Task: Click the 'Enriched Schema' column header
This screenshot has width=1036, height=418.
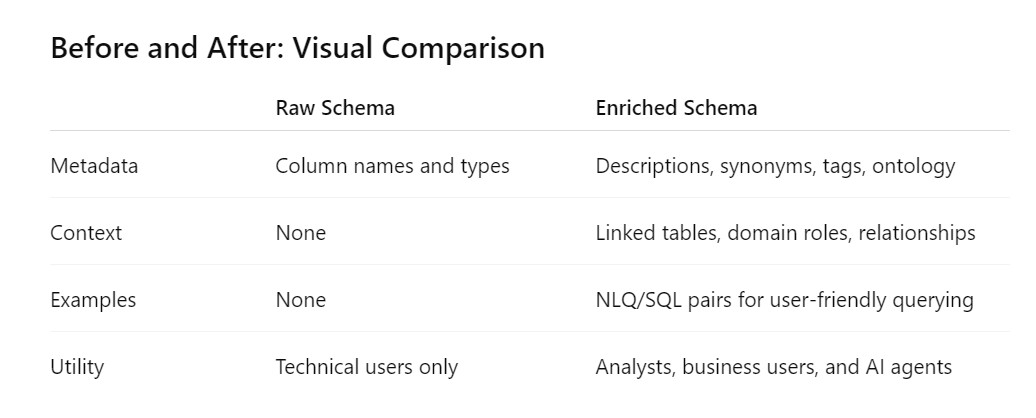Action: click(x=676, y=108)
